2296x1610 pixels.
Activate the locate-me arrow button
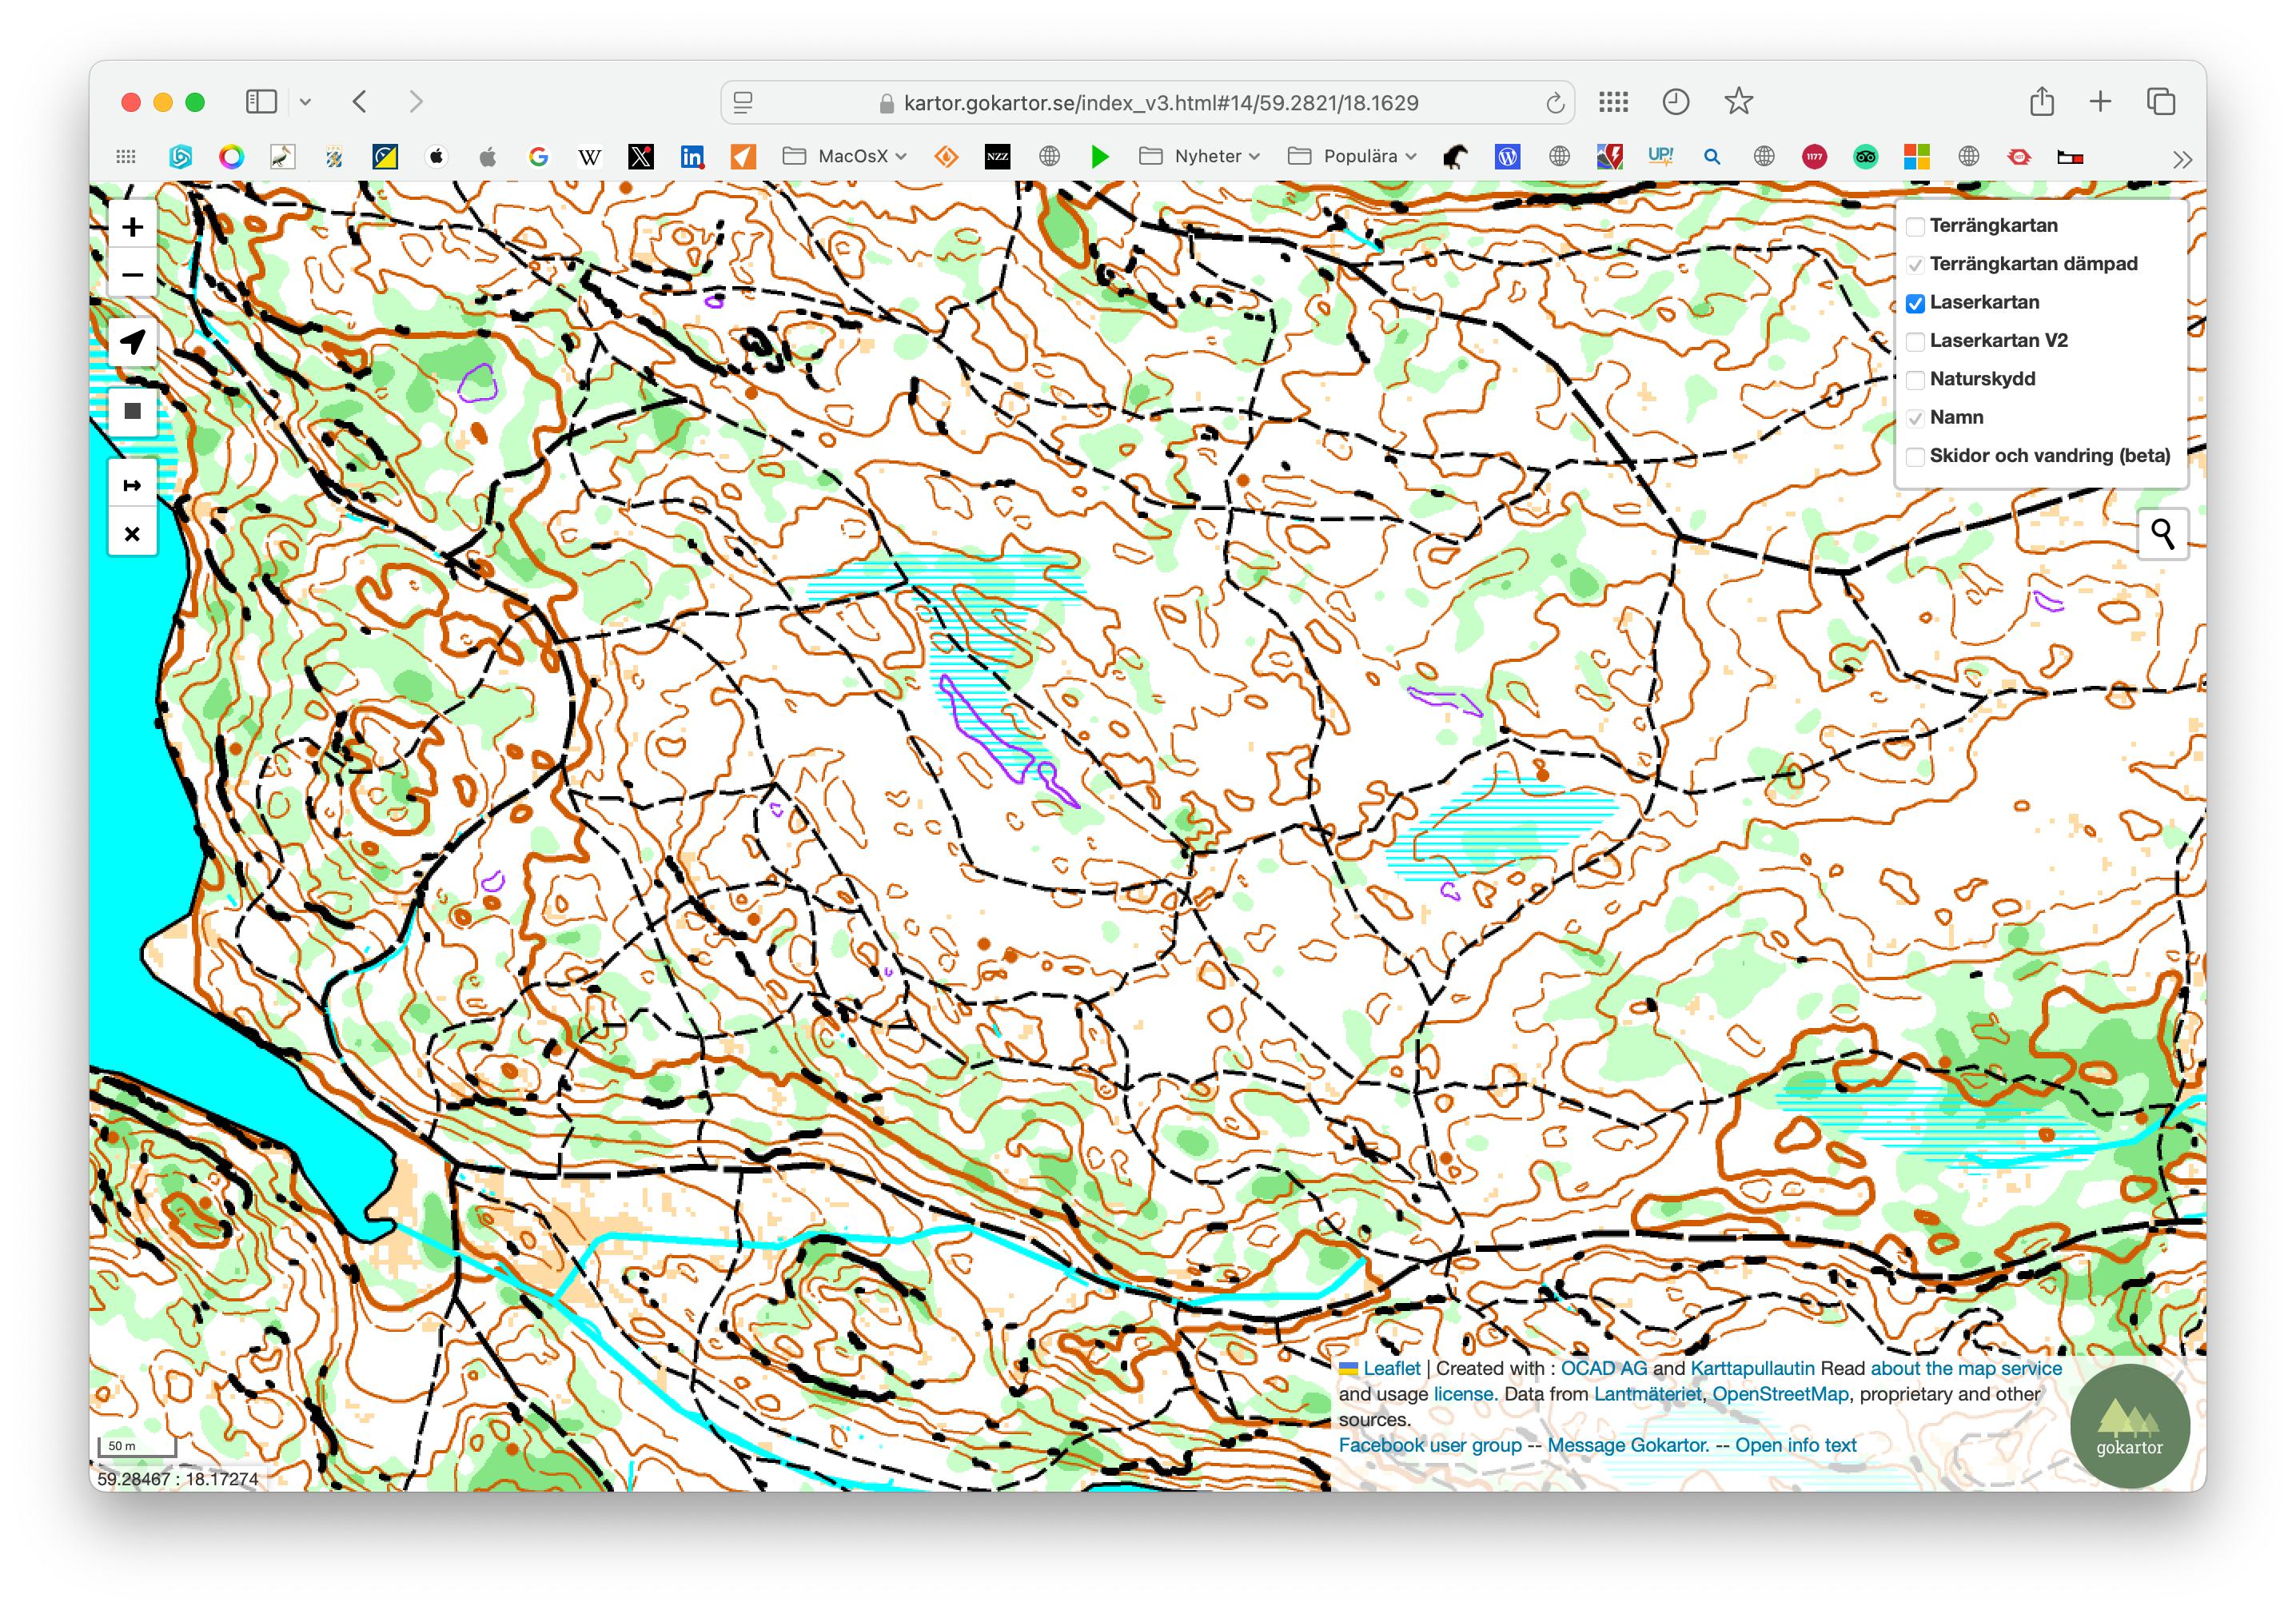tap(132, 342)
